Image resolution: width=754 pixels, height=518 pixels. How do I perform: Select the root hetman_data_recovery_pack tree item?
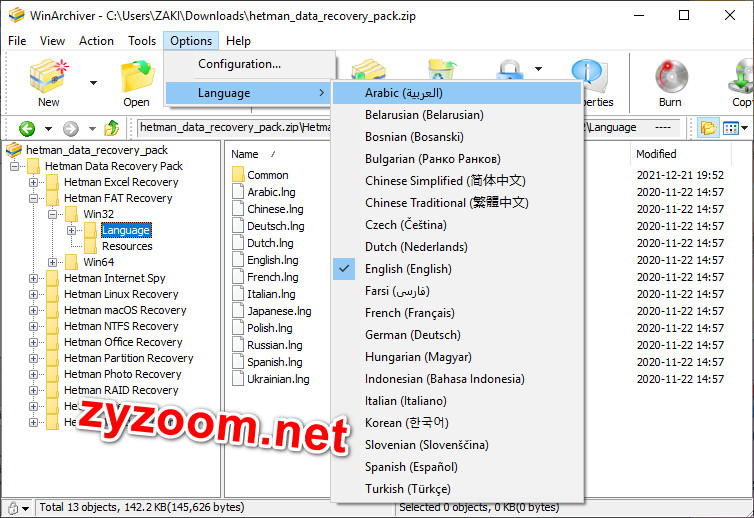pyautogui.click(x=97, y=150)
